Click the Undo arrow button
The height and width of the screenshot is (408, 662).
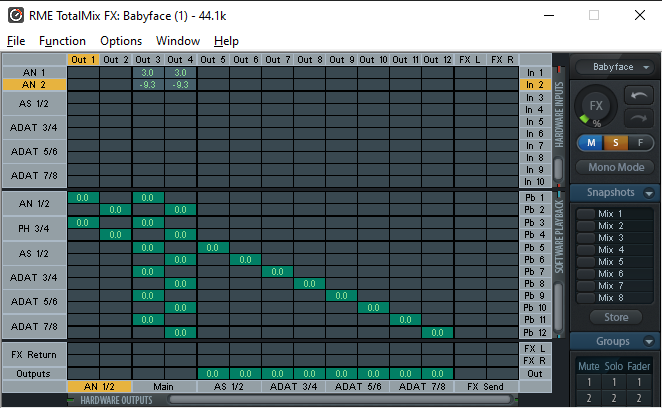pos(639,97)
